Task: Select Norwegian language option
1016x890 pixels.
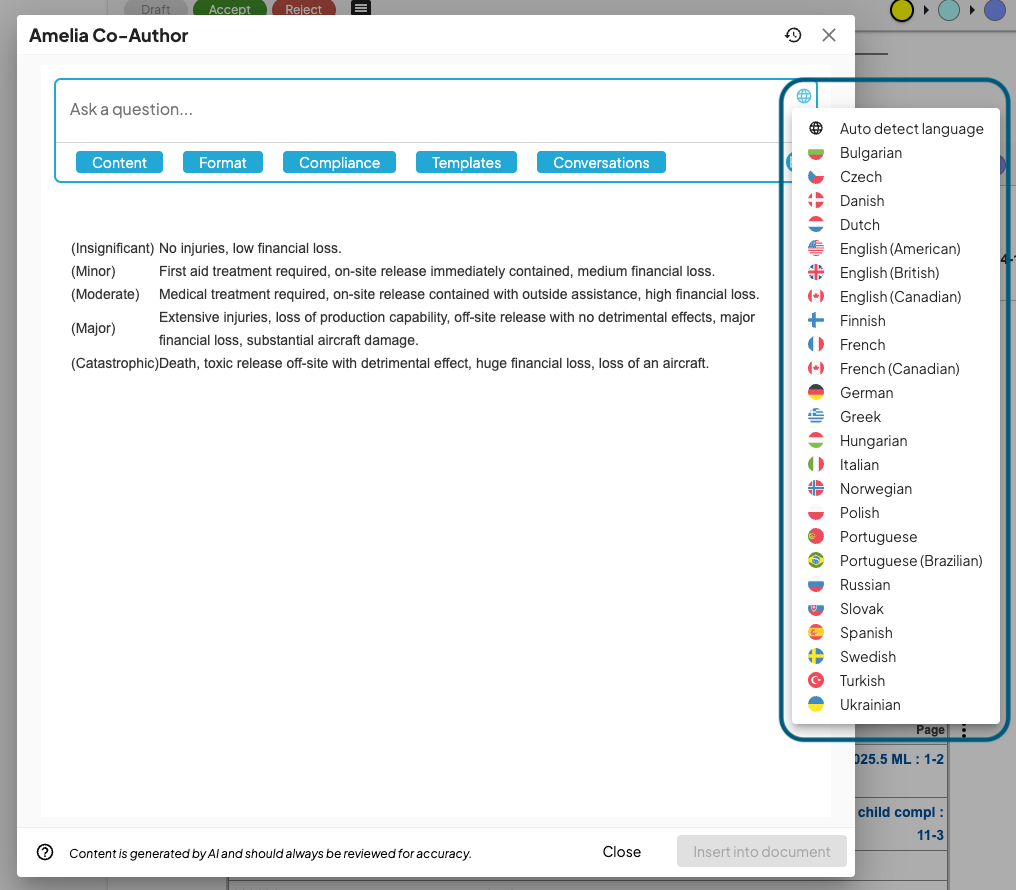Action: click(895, 488)
